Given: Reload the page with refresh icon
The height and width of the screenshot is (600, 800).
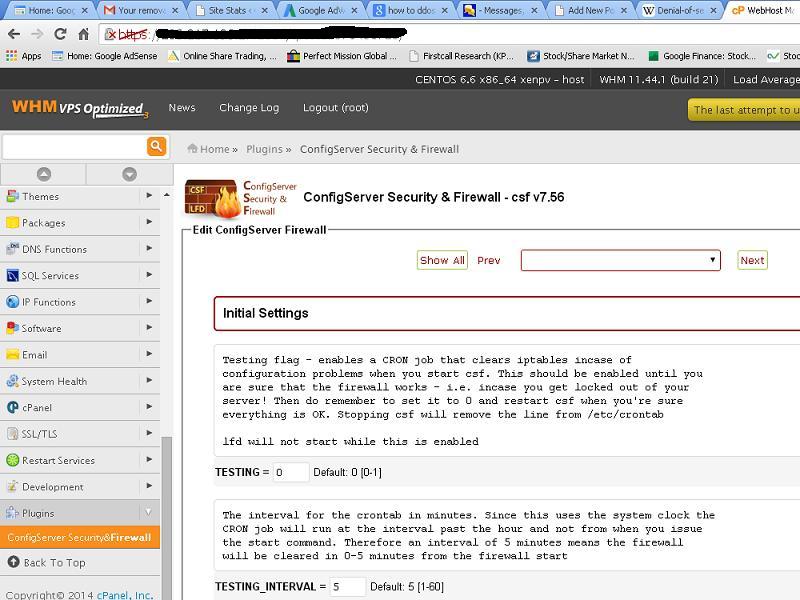Looking at the screenshot, I should click(x=60, y=34).
